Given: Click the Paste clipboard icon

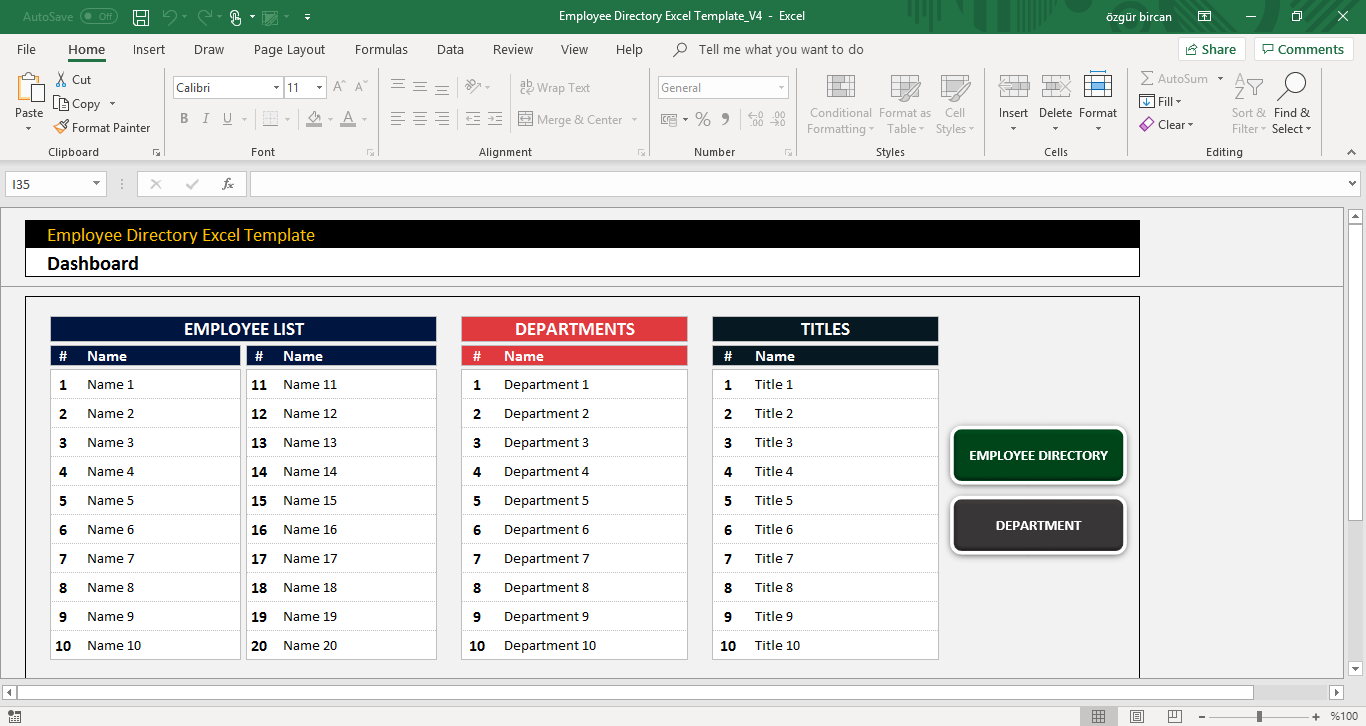Looking at the screenshot, I should click(30, 87).
